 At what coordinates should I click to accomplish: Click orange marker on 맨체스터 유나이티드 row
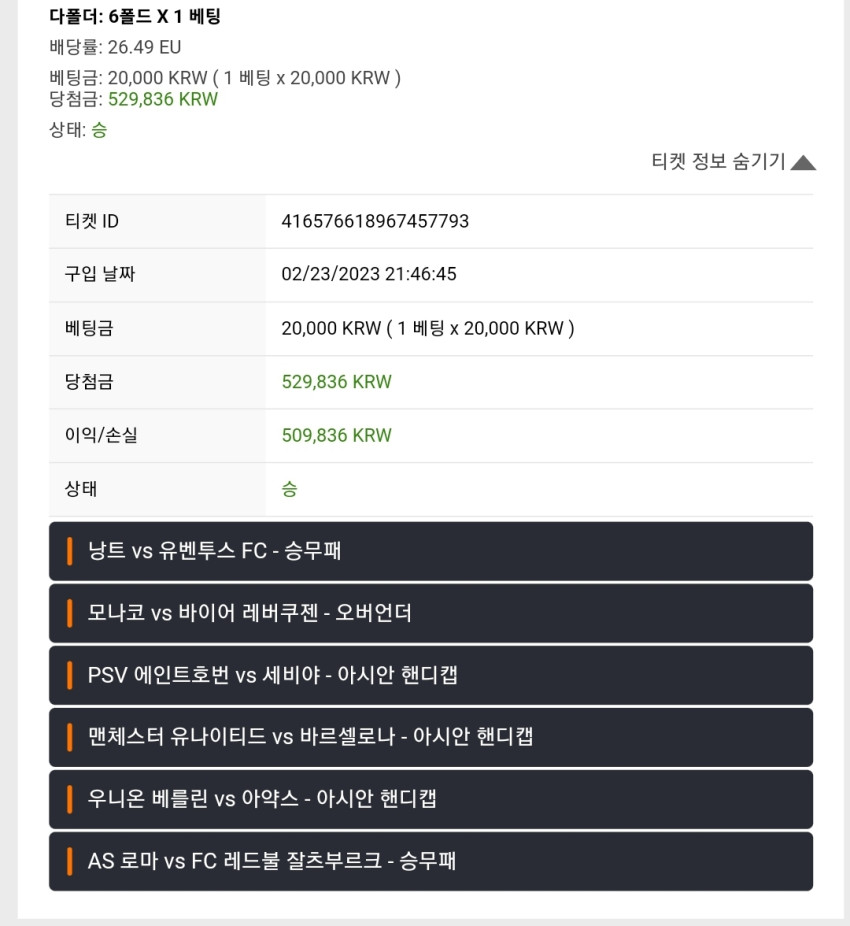click(70, 737)
